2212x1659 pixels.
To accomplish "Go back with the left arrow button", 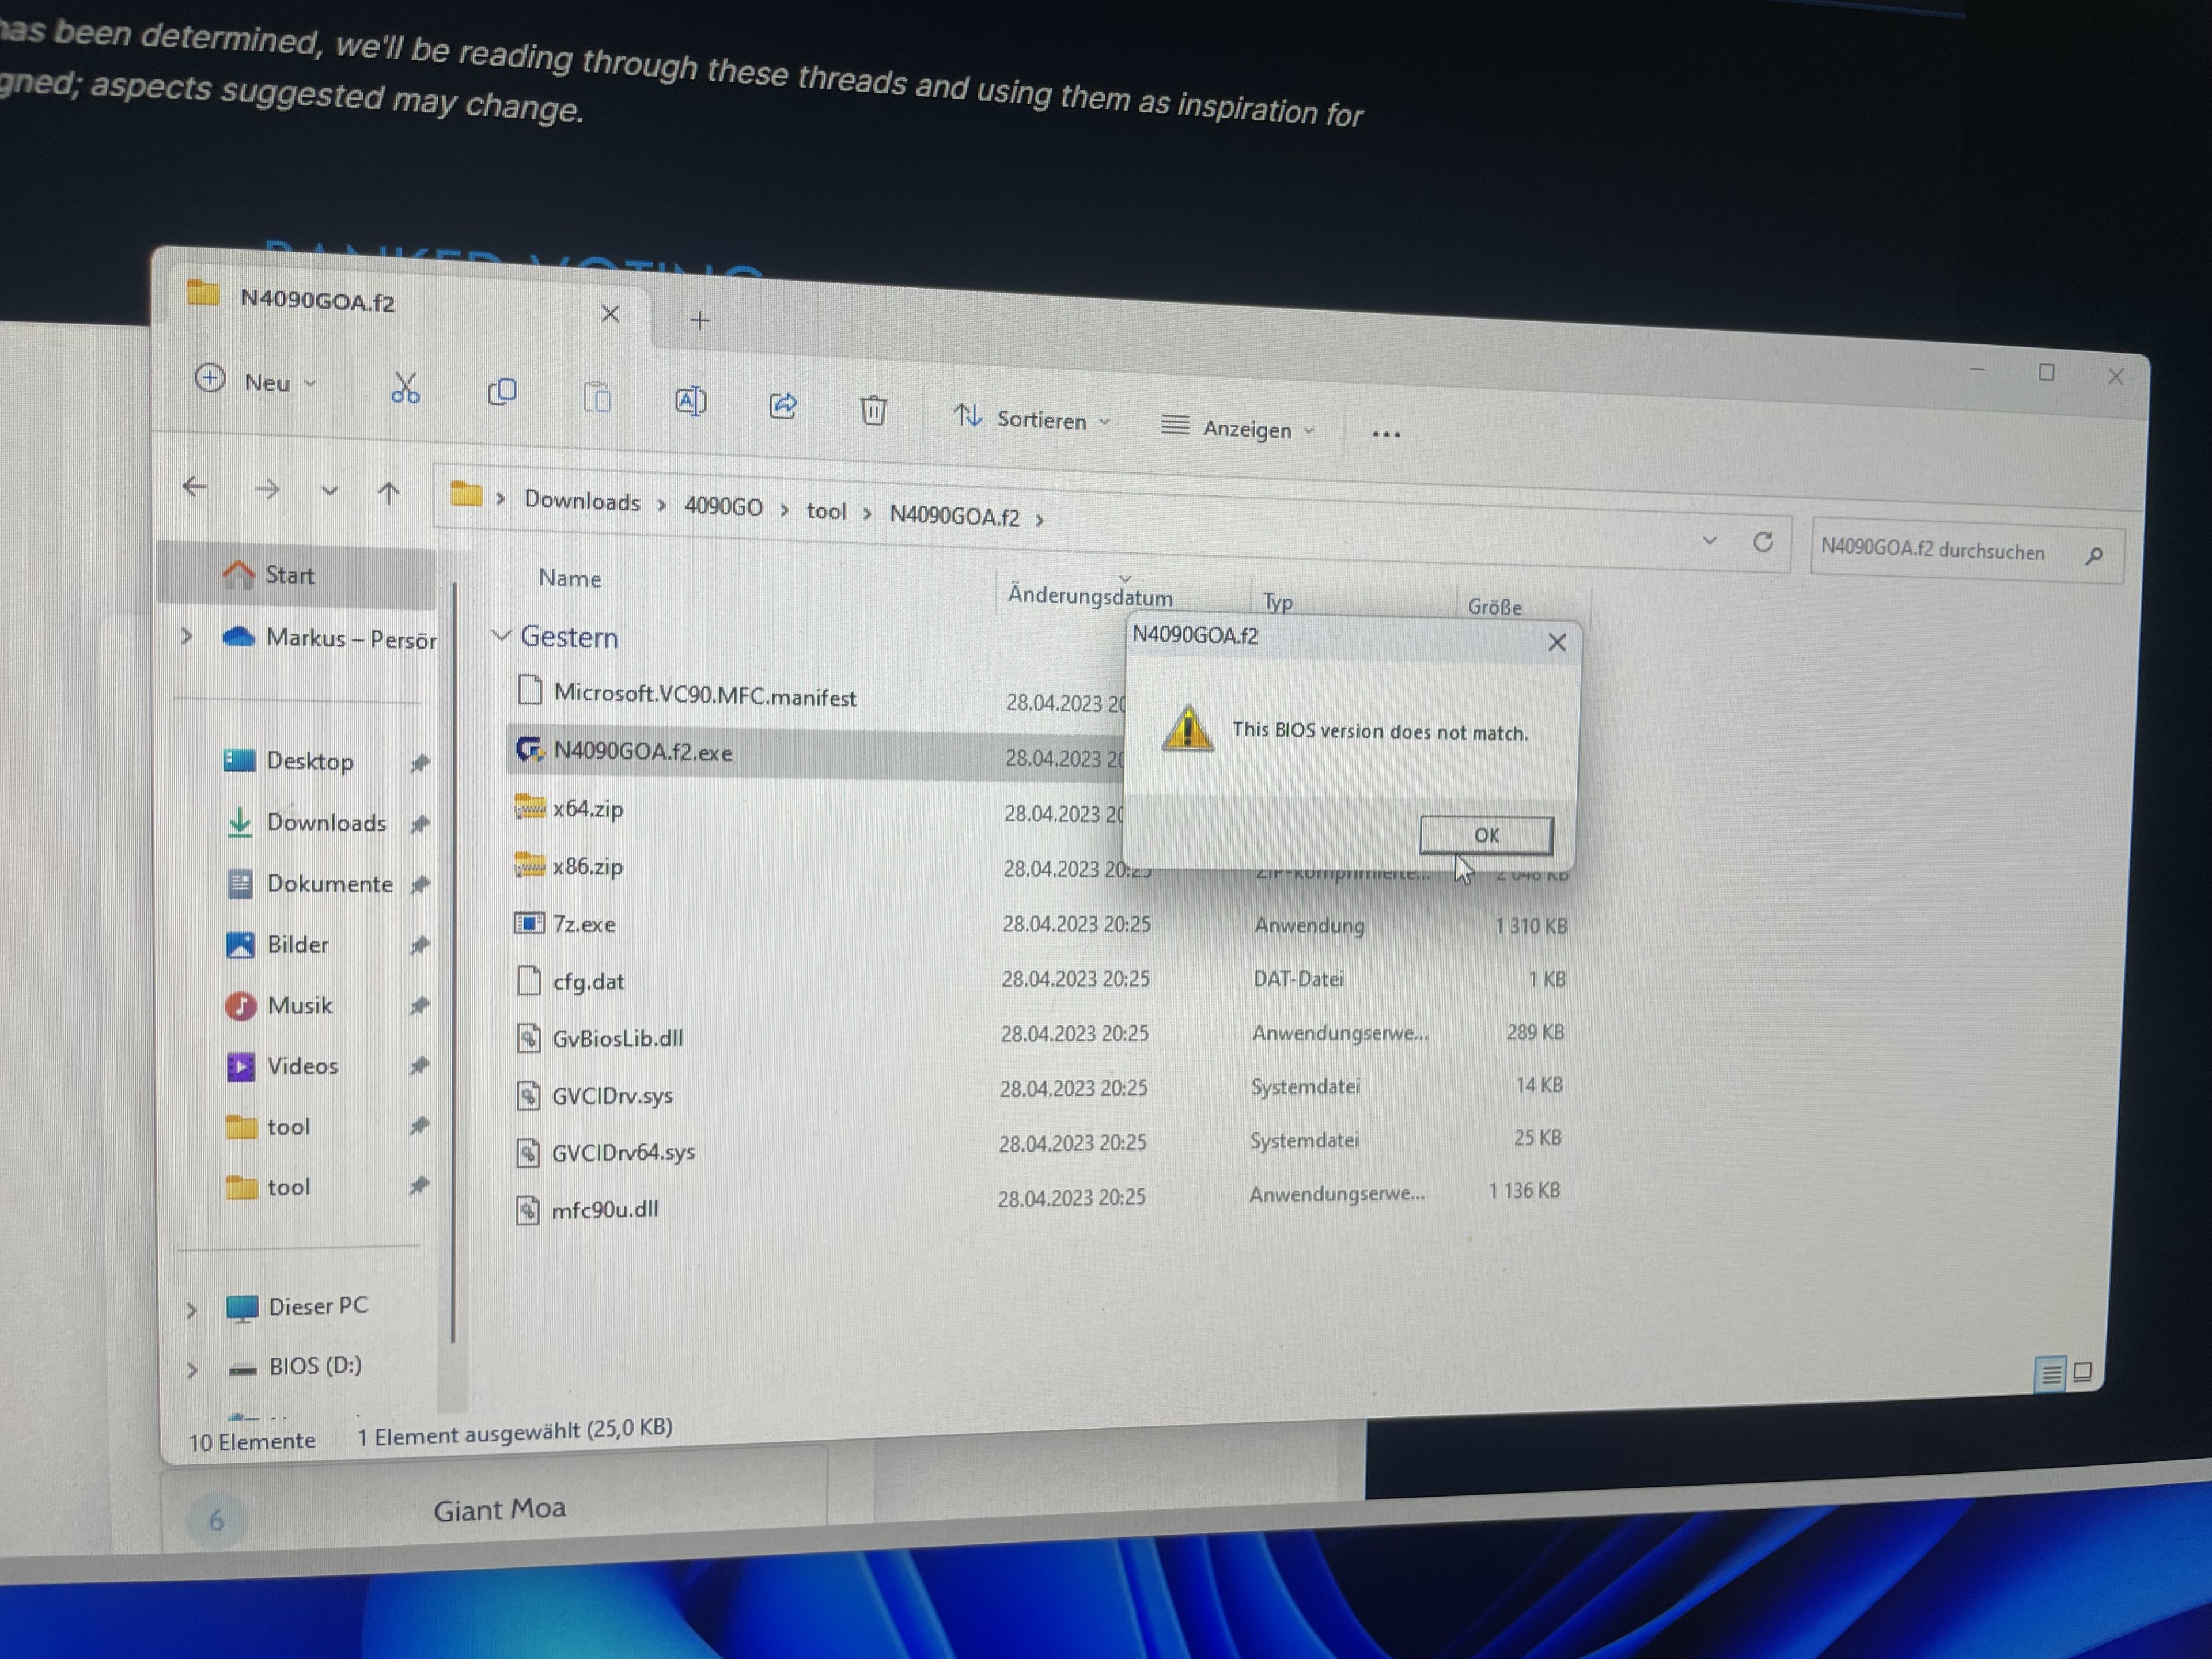I will click(x=195, y=487).
